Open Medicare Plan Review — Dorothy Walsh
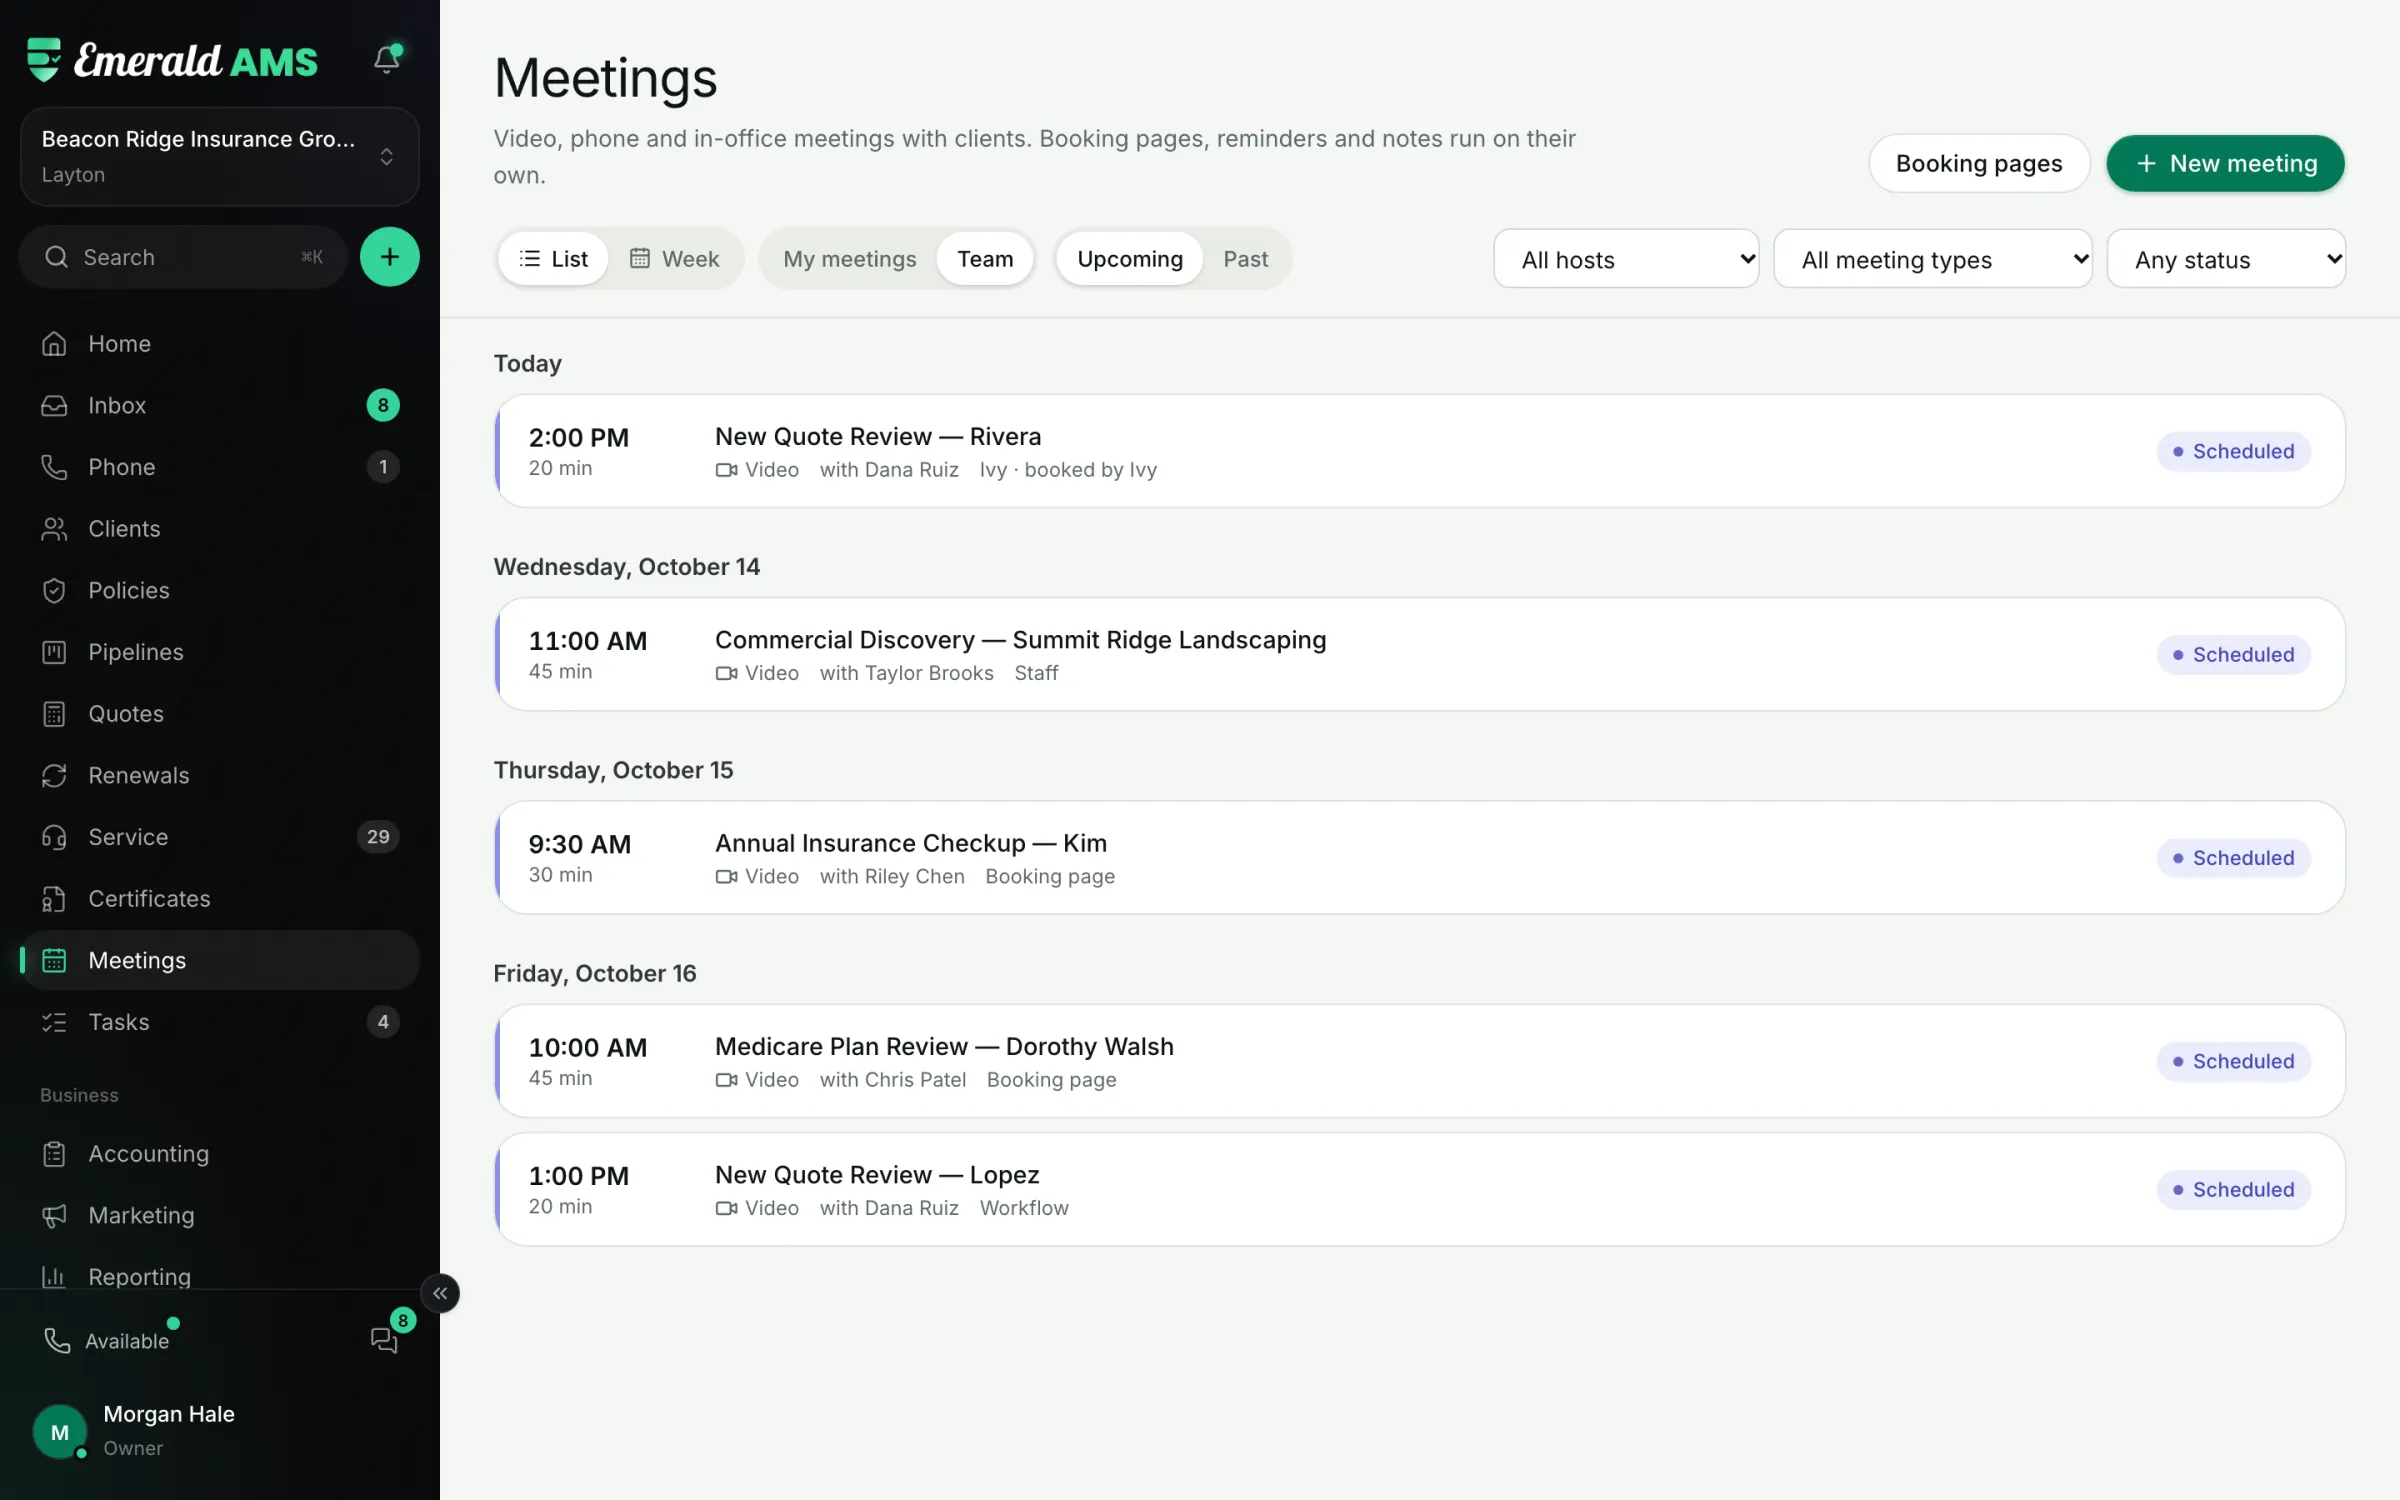This screenshot has width=2400, height=1500. [1420, 1061]
